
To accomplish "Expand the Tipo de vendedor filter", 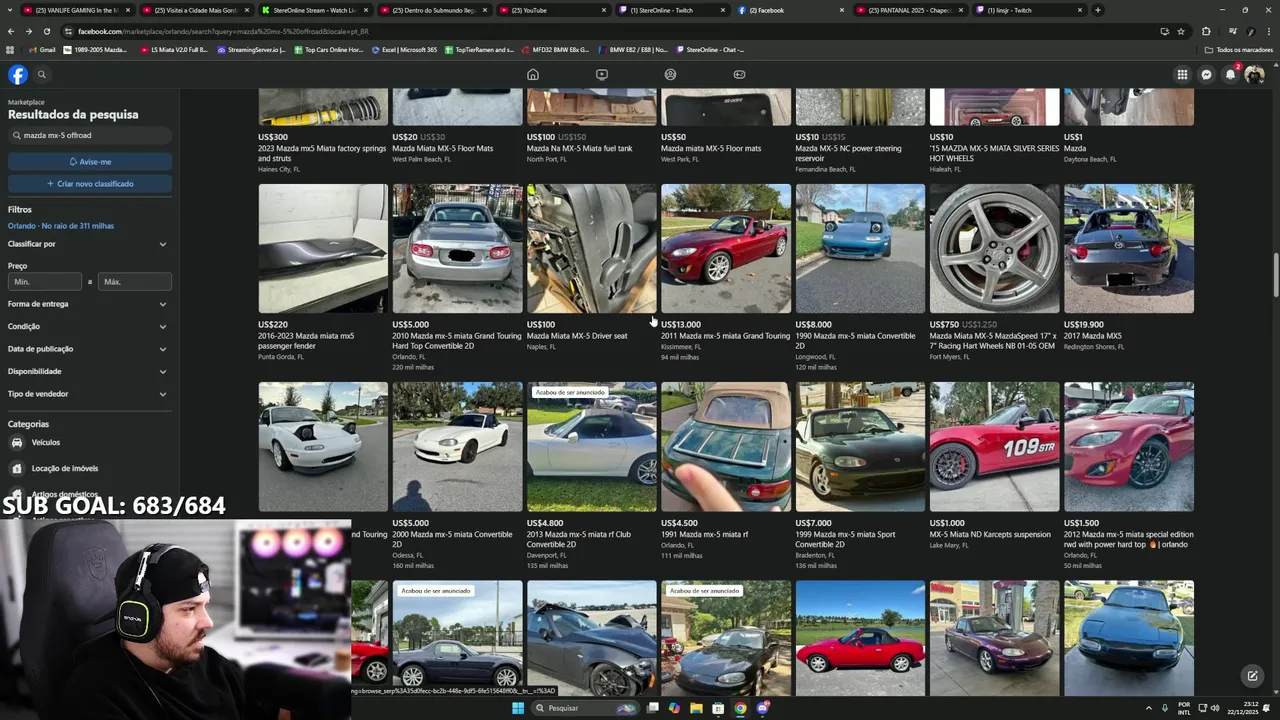I will pyautogui.click(x=88, y=394).
